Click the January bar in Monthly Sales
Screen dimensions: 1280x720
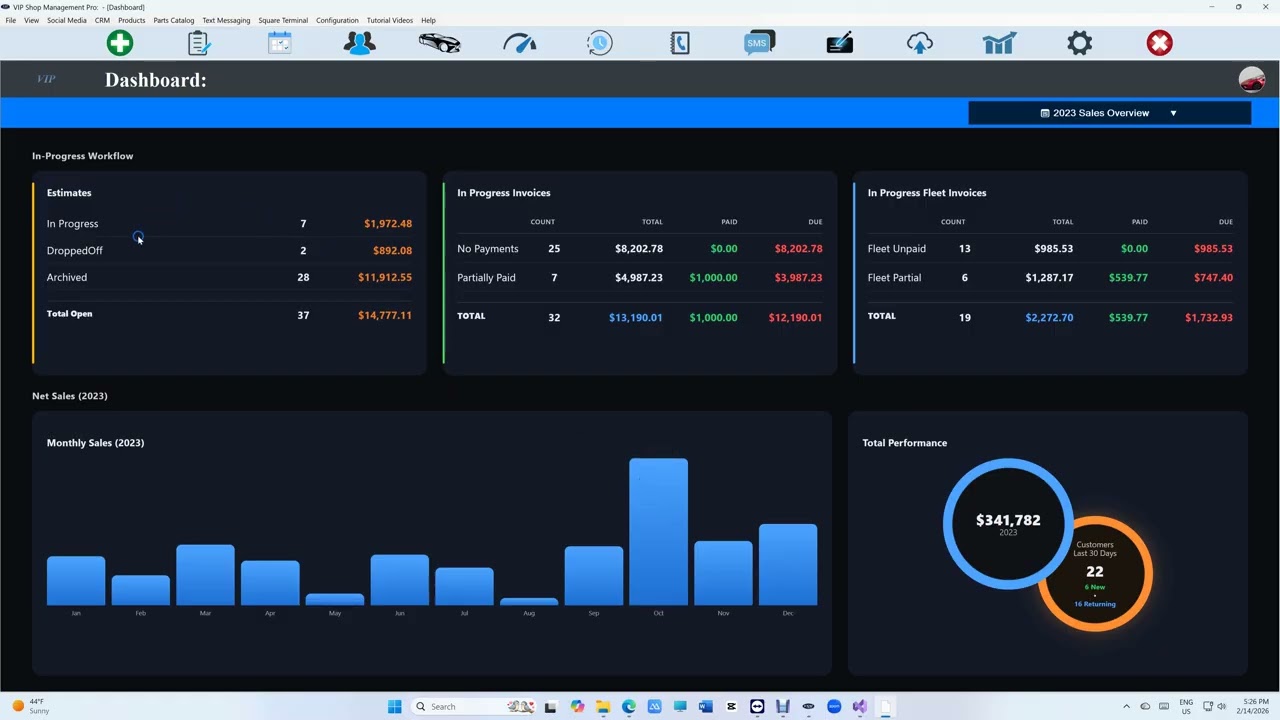(x=76, y=581)
